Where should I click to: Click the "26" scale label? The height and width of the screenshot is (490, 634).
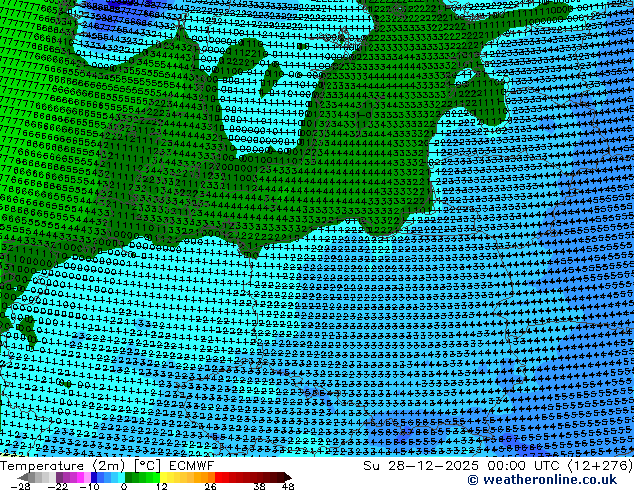click(210, 486)
